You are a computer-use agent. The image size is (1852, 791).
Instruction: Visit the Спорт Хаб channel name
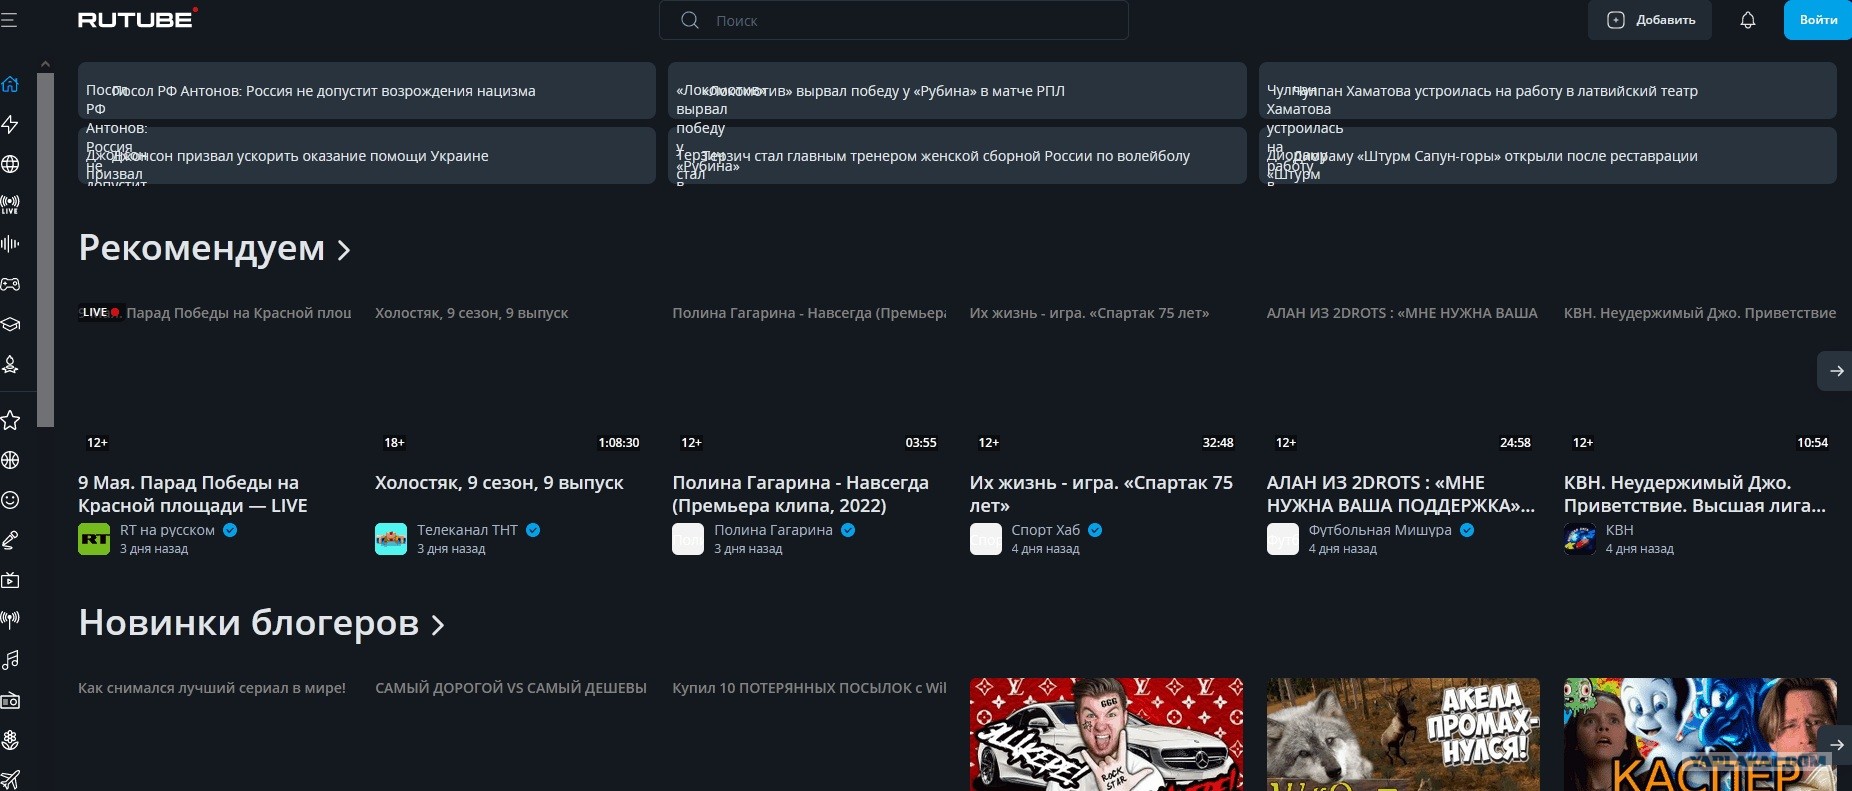click(x=1045, y=530)
